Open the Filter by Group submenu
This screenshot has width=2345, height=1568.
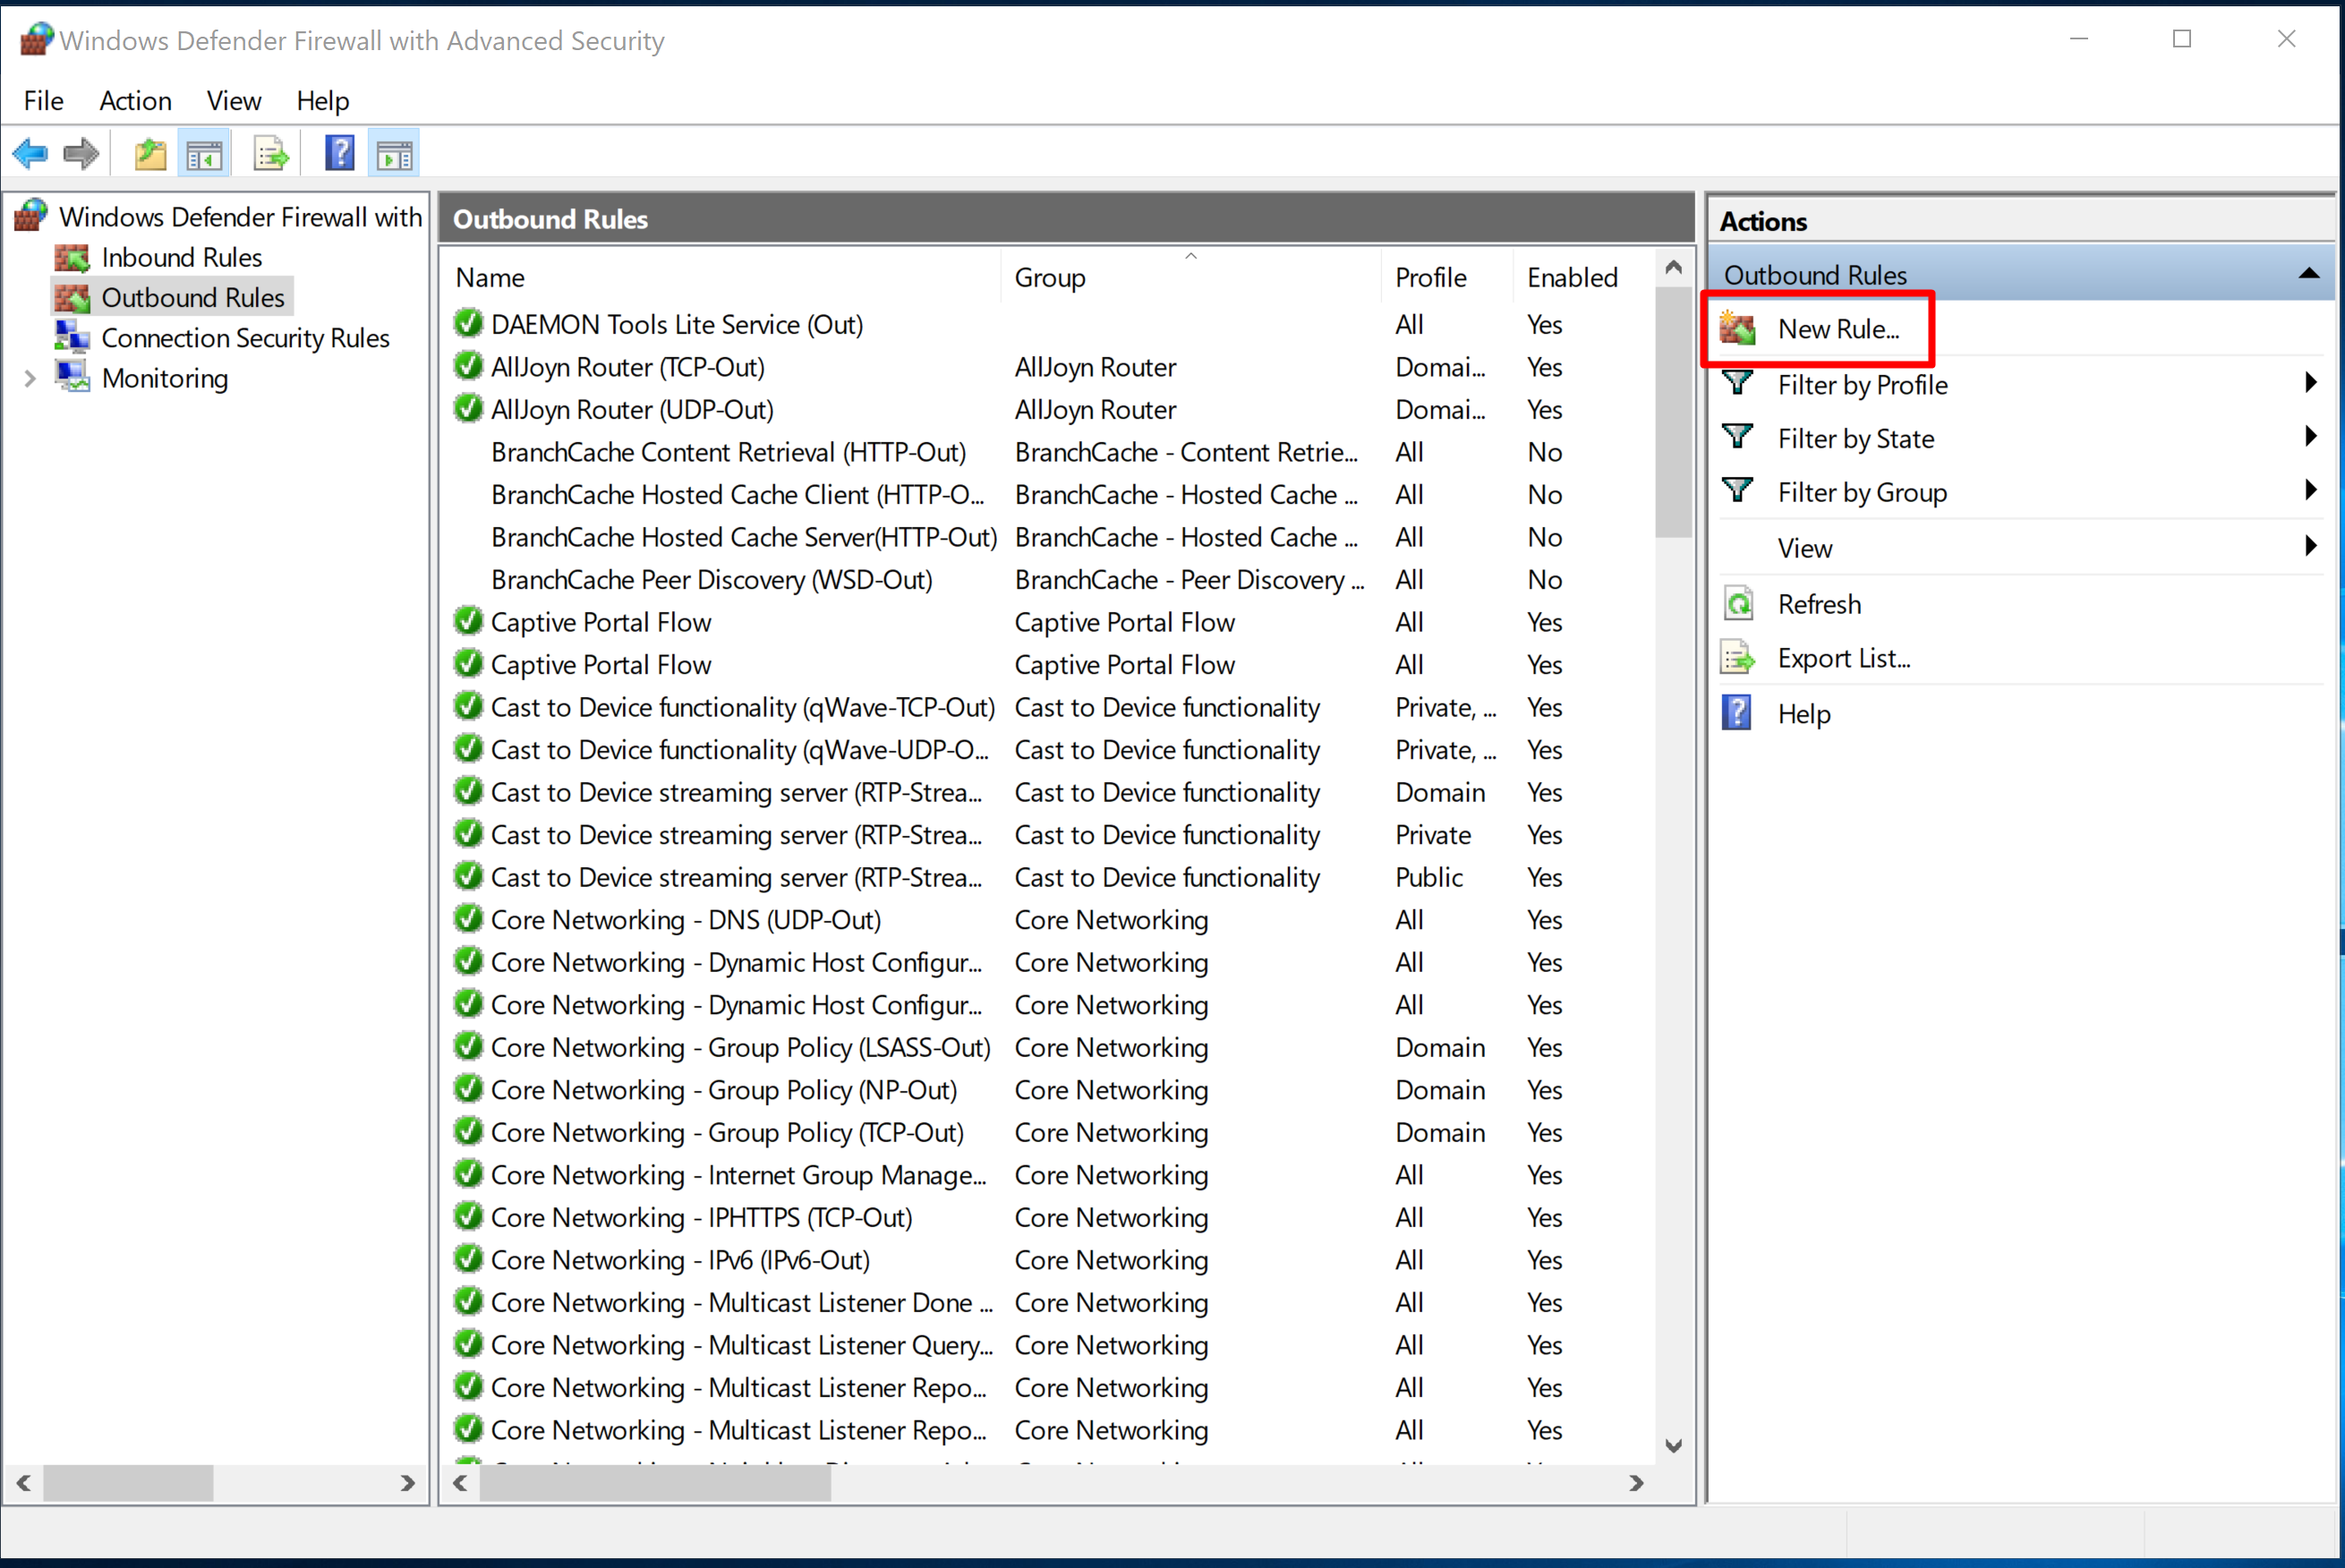[1861, 492]
